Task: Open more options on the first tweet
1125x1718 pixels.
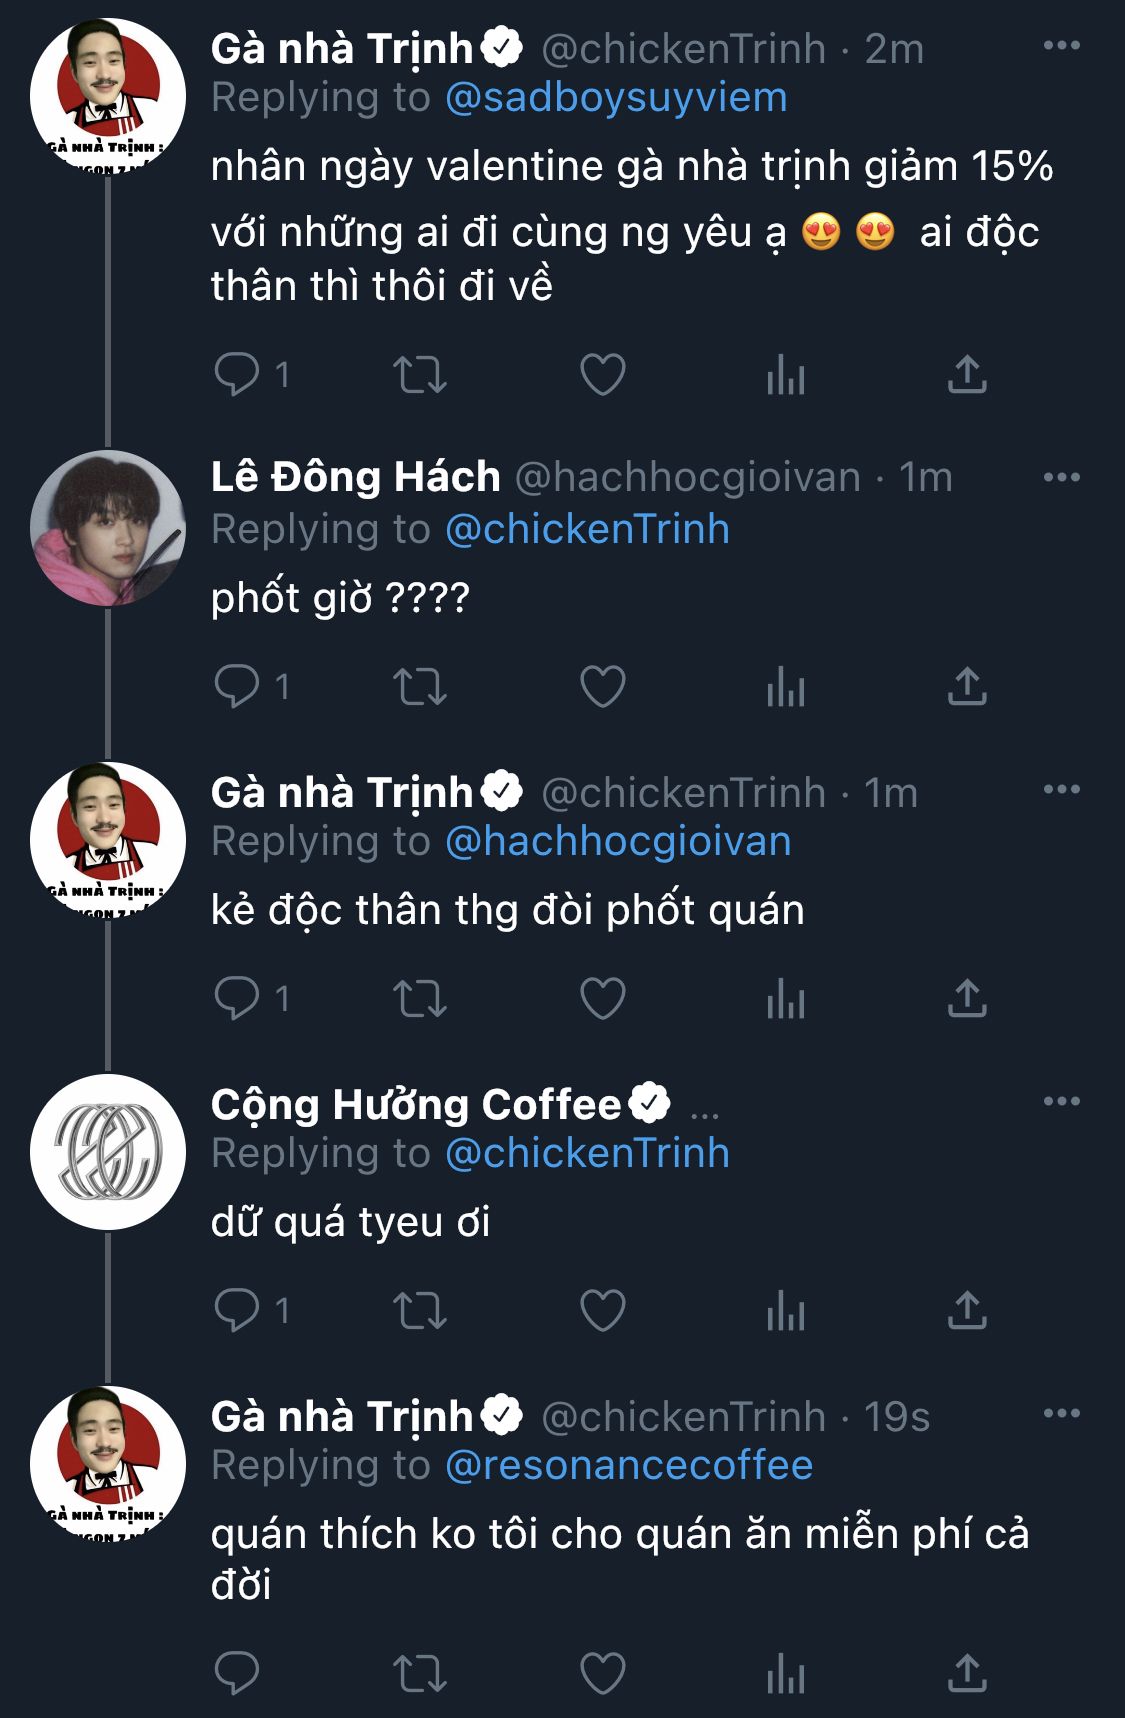Action: [1061, 46]
